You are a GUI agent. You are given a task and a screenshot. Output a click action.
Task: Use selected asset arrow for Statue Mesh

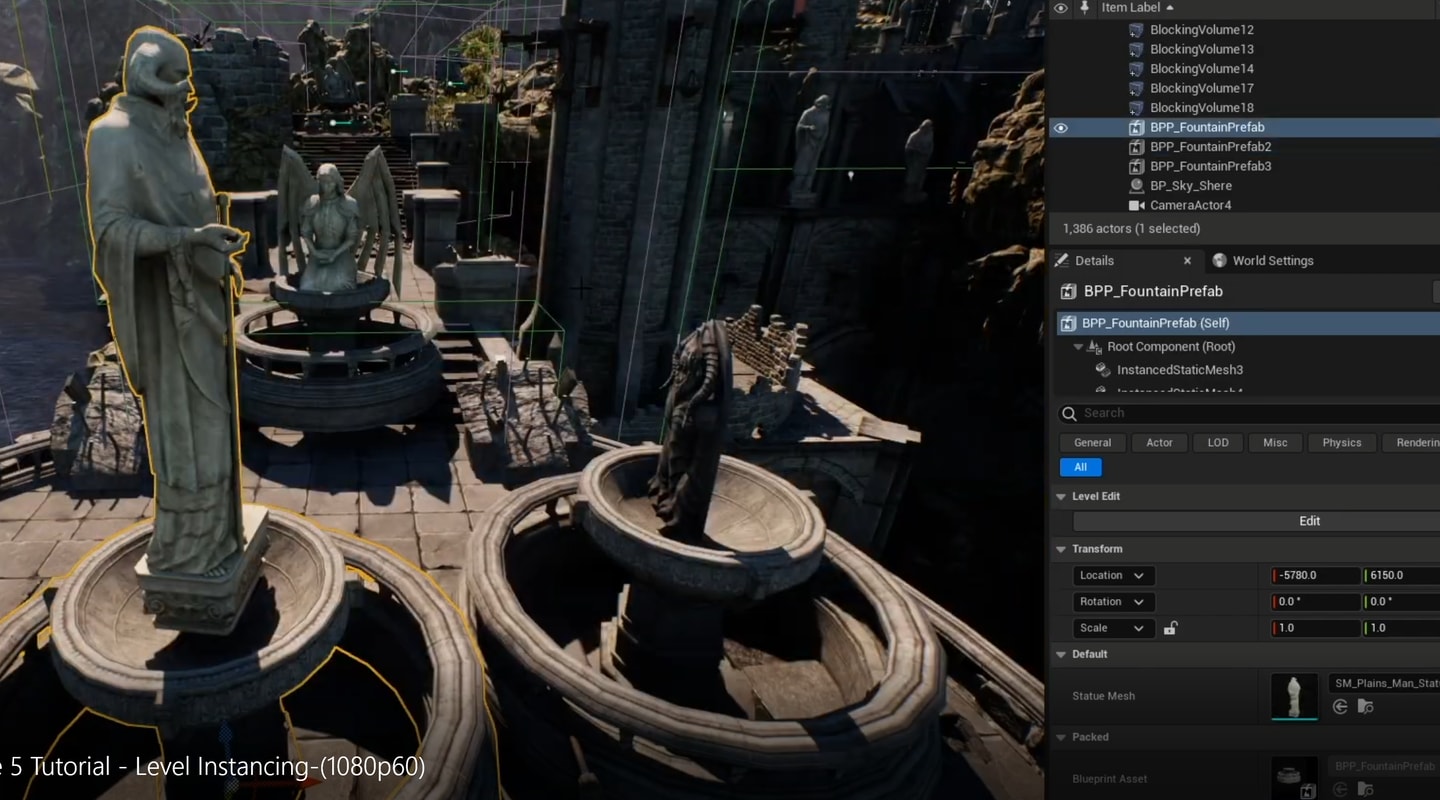[x=1341, y=707]
